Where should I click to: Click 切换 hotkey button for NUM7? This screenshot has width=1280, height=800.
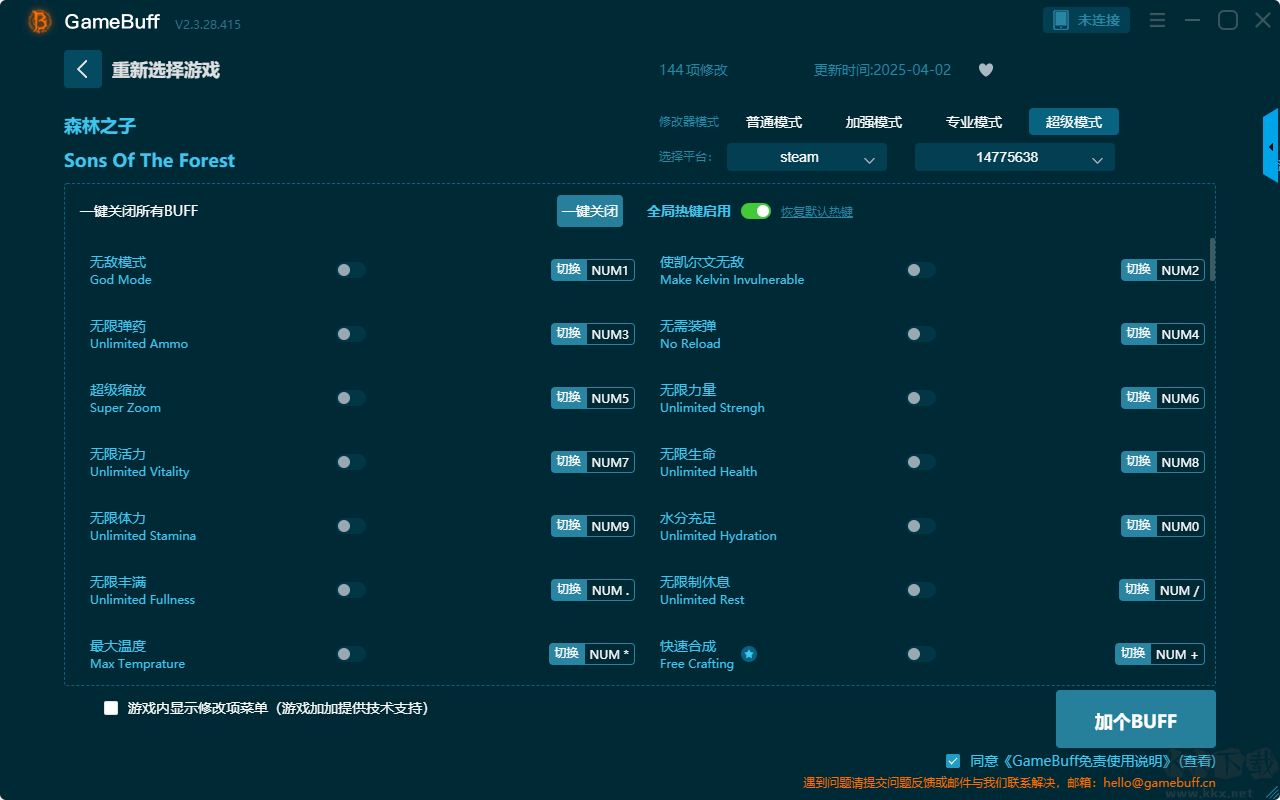point(569,462)
